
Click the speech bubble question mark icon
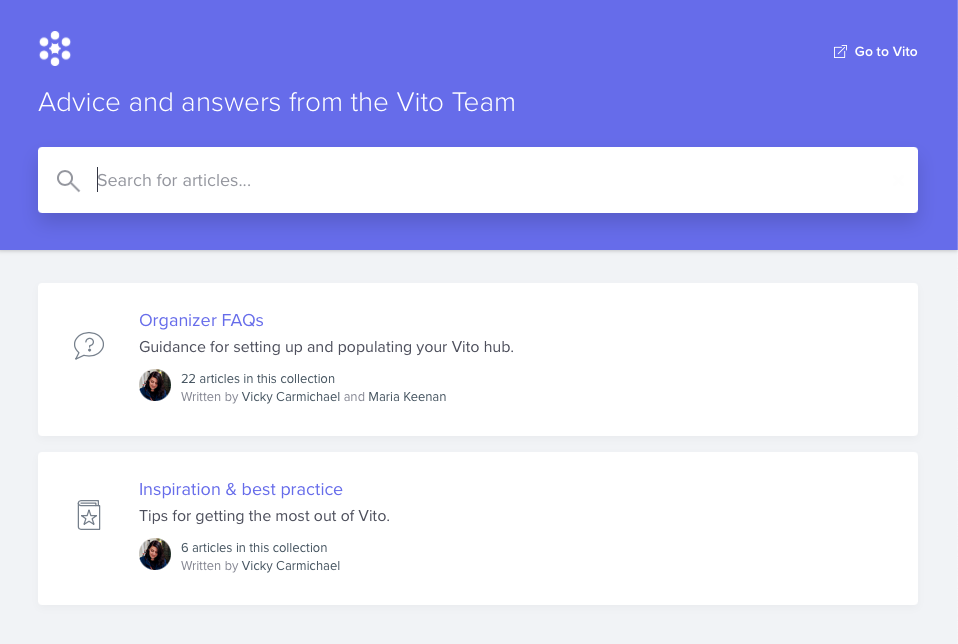click(89, 344)
